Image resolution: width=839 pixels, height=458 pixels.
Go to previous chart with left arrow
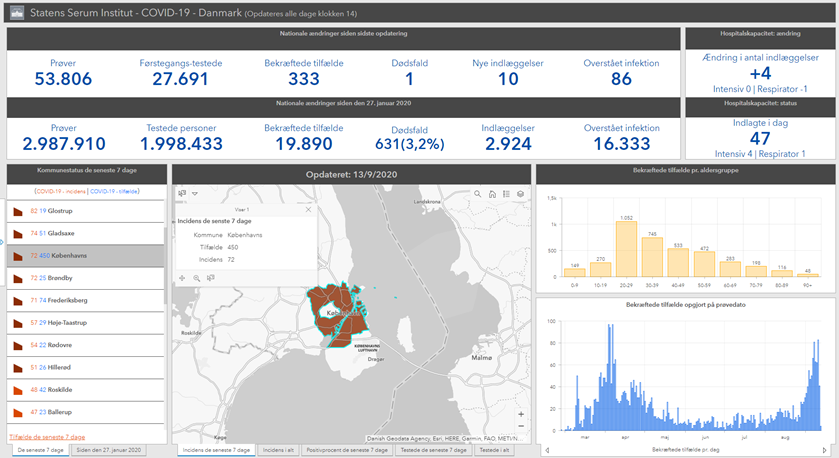[547, 451]
